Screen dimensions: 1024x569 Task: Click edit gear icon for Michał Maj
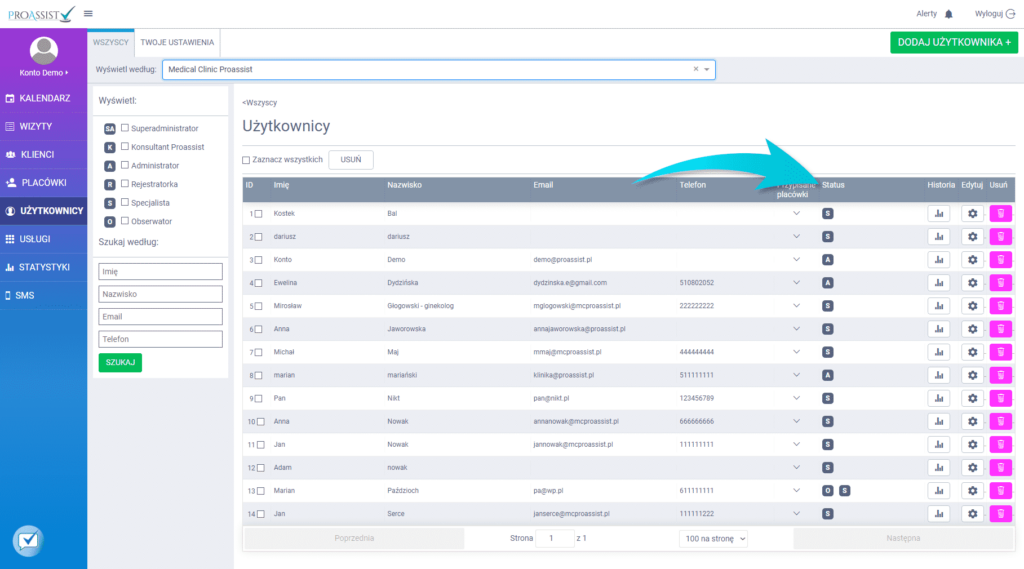point(972,352)
